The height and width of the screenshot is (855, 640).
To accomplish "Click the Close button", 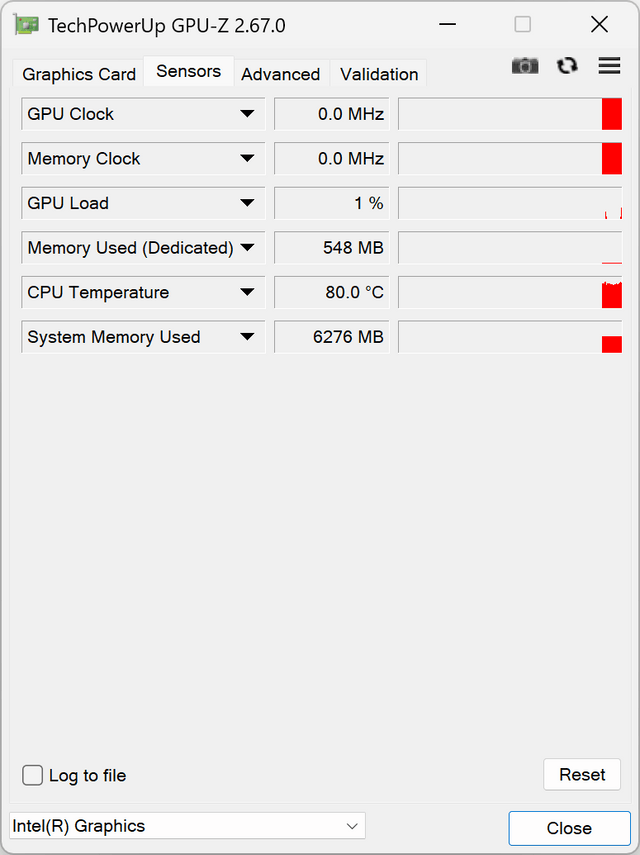I will (569, 828).
